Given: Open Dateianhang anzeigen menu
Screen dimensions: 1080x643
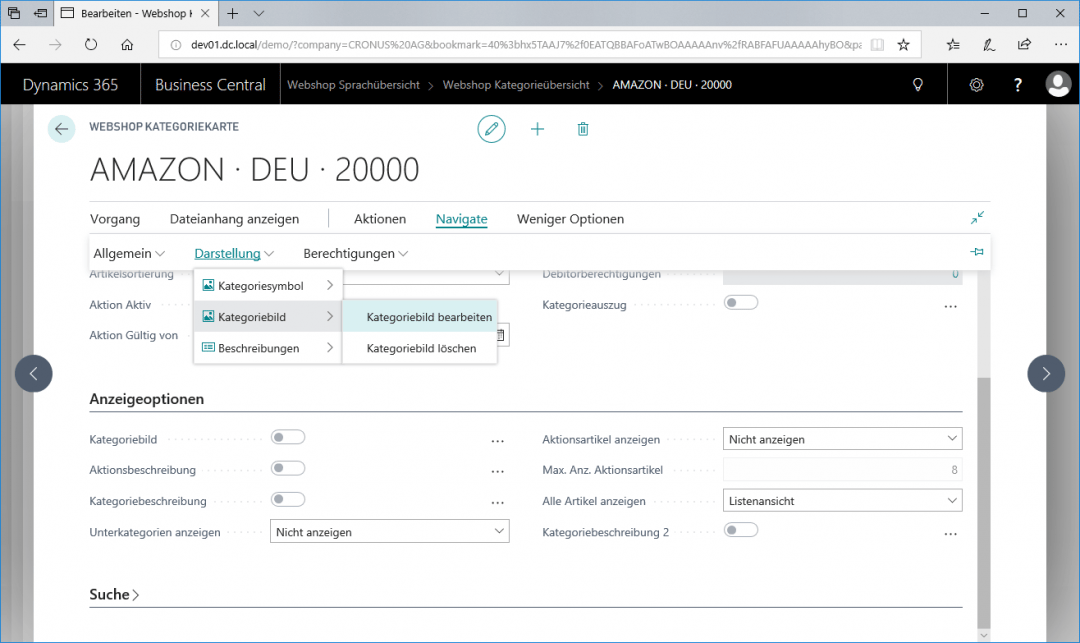Looking at the screenshot, I should pos(234,219).
